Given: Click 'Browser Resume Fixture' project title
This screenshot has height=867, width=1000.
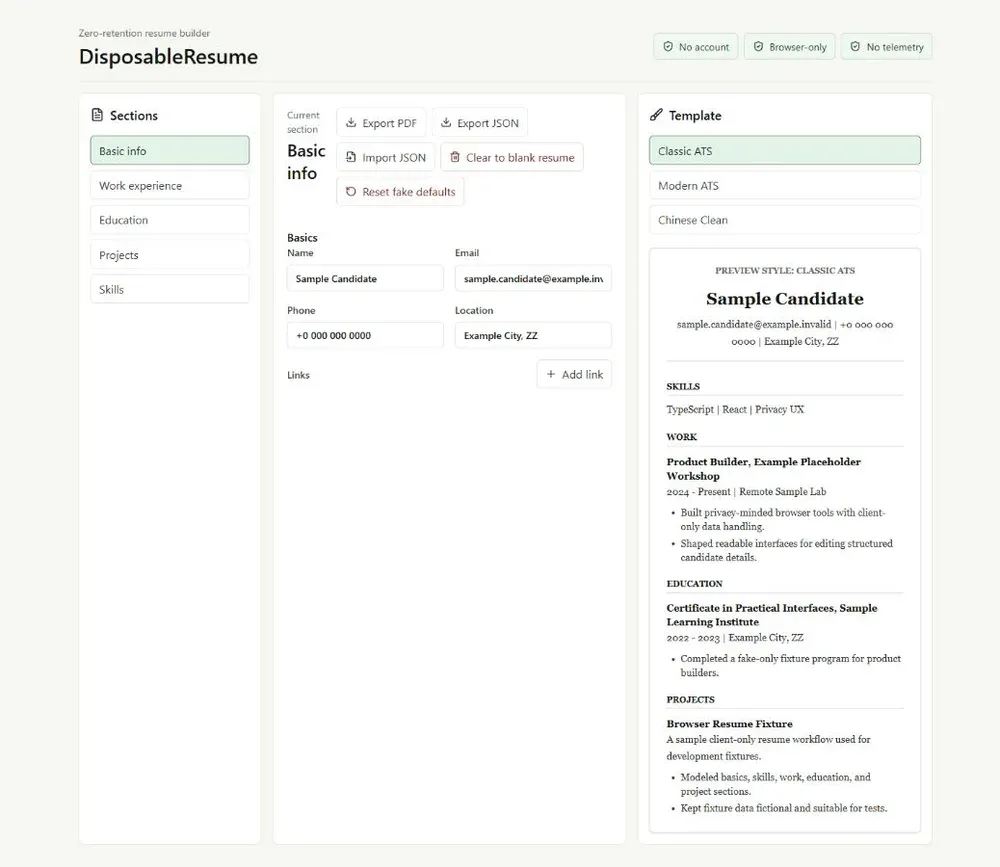Looking at the screenshot, I should (x=730, y=724).
